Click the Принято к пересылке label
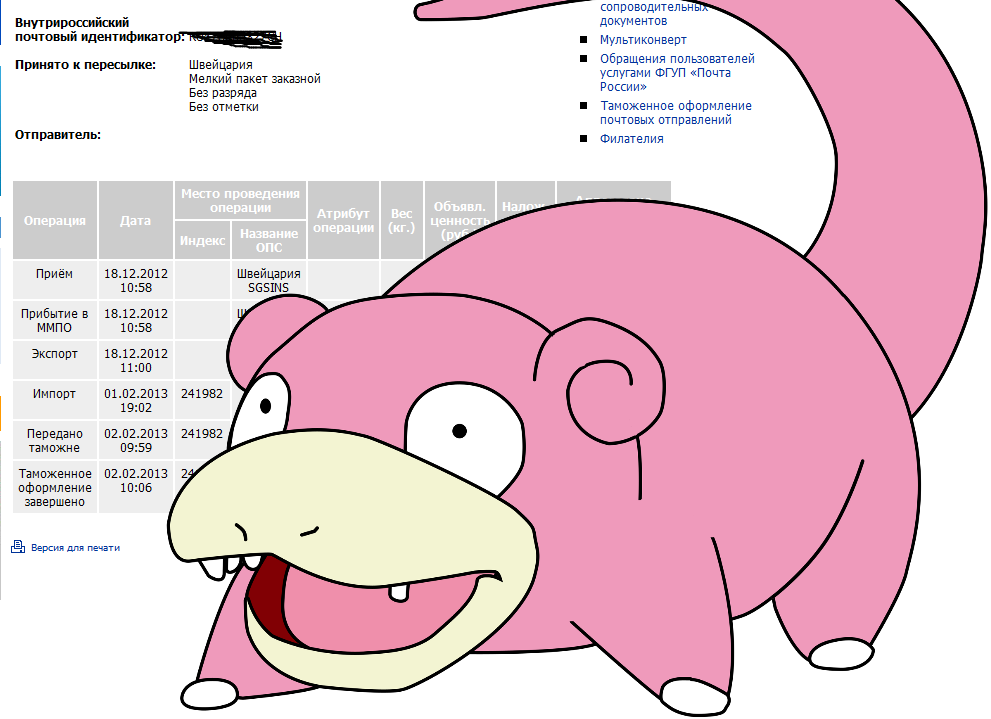The width and height of the screenshot is (991, 719). (x=85, y=65)
